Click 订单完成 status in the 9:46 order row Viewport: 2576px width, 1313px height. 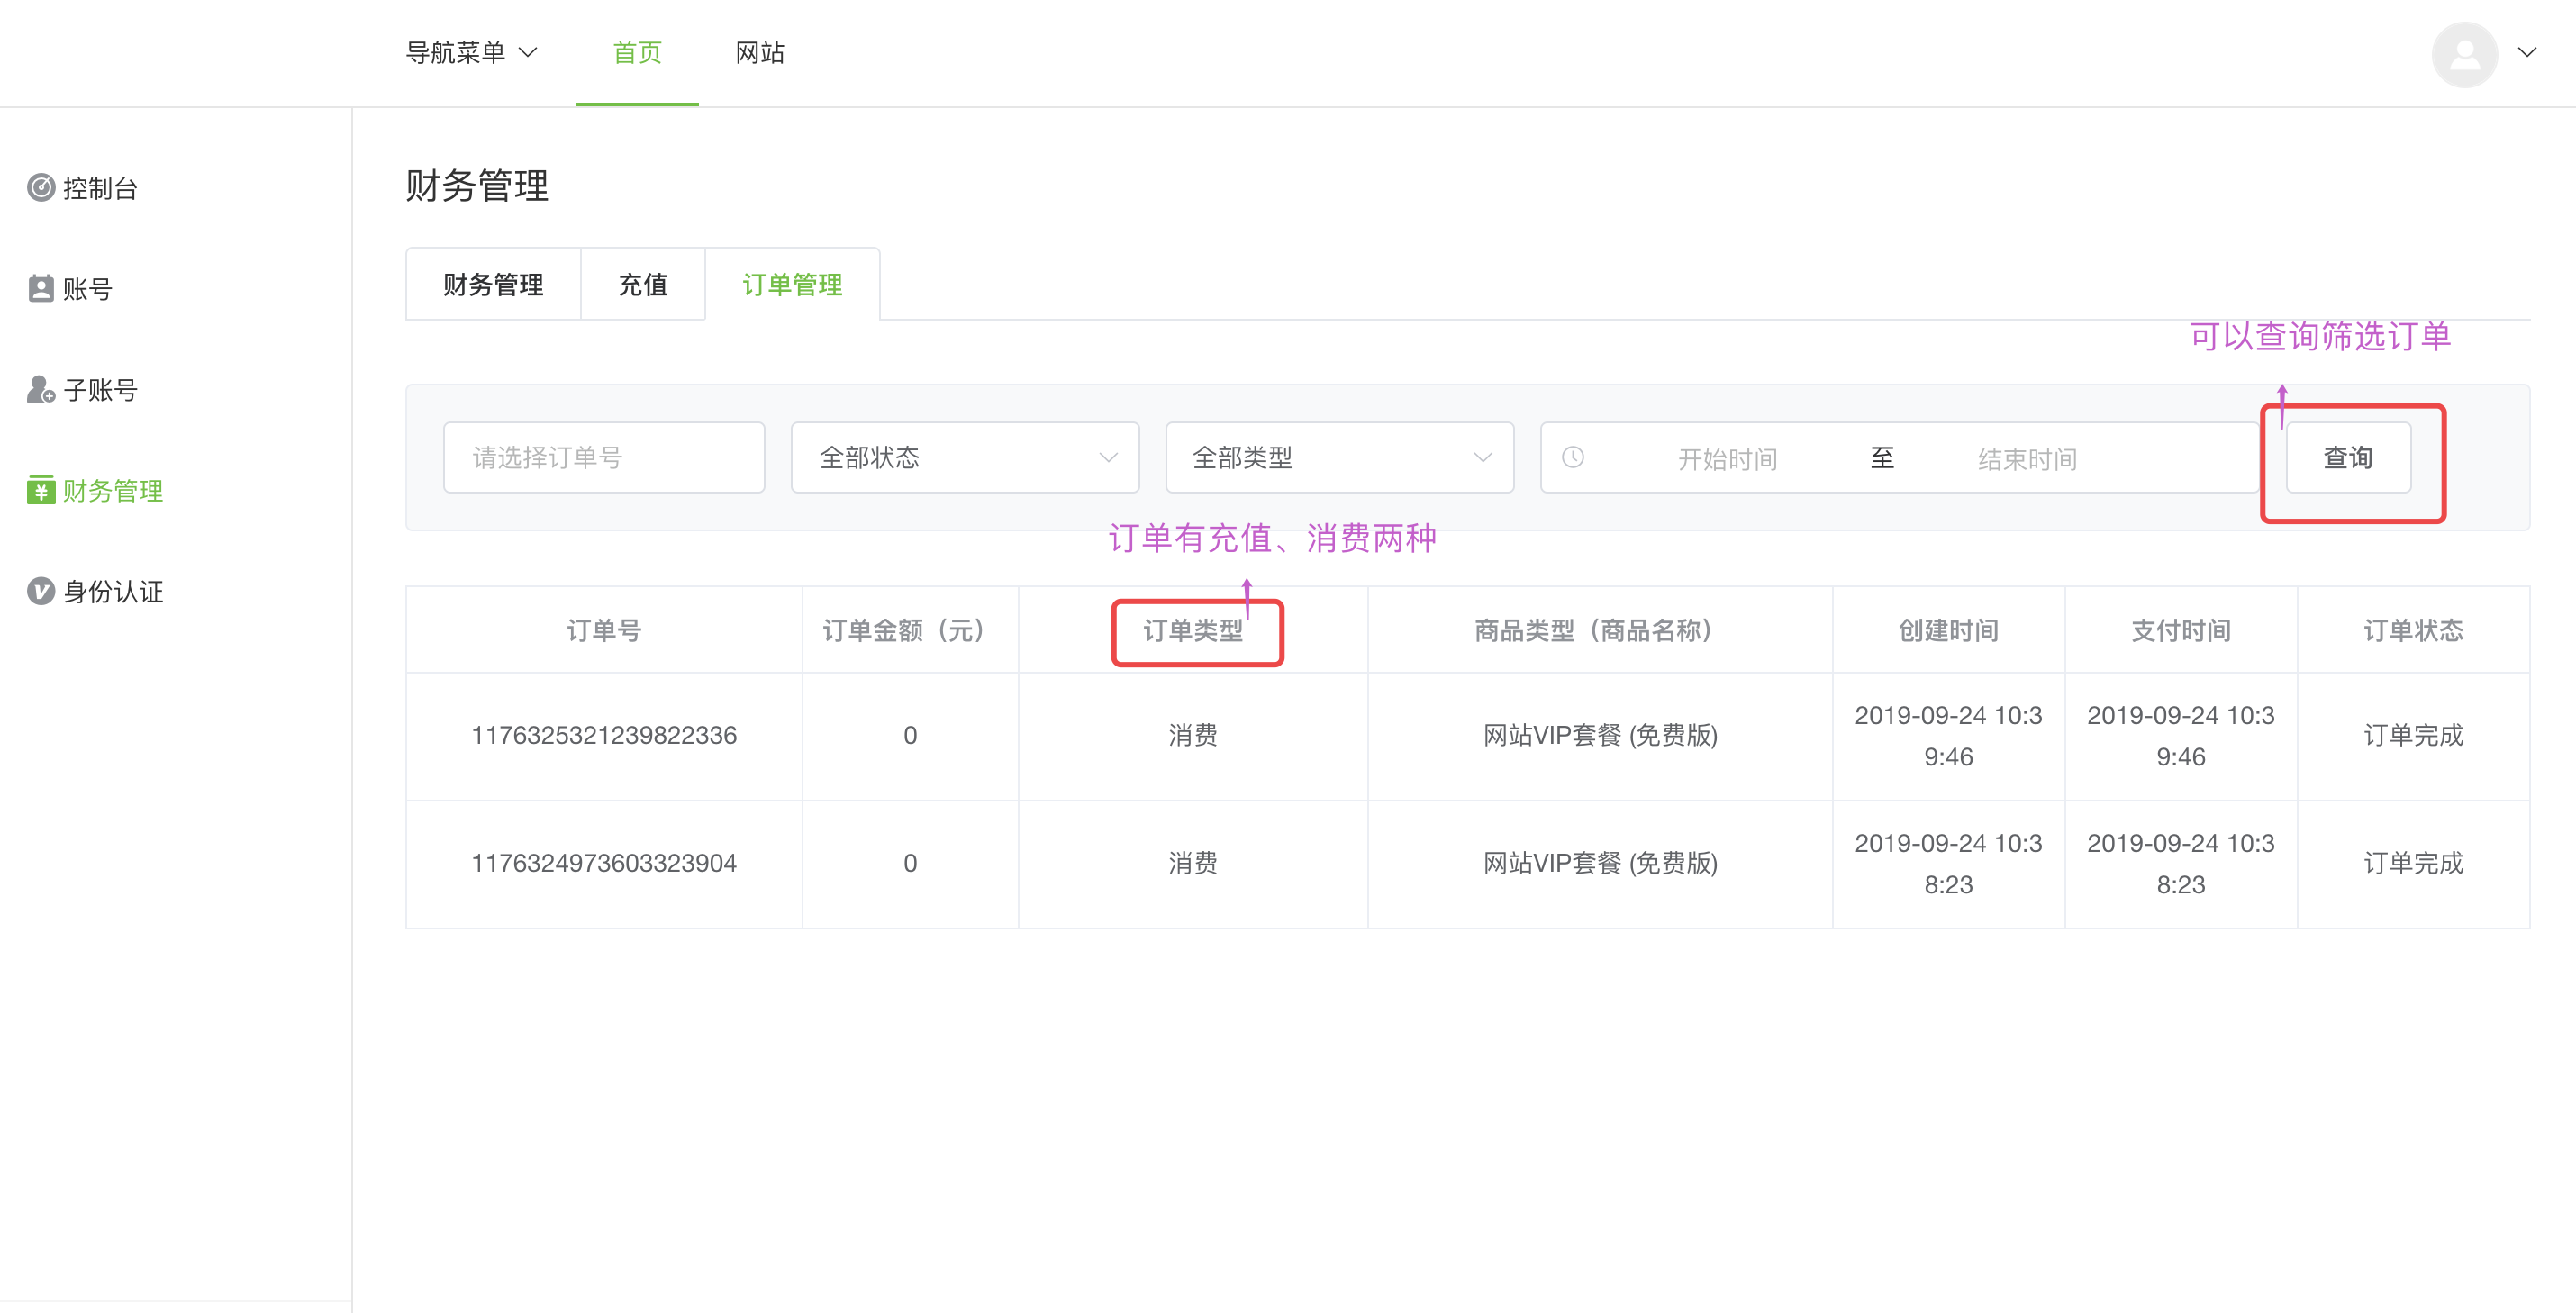click(x=2413, y=736)
